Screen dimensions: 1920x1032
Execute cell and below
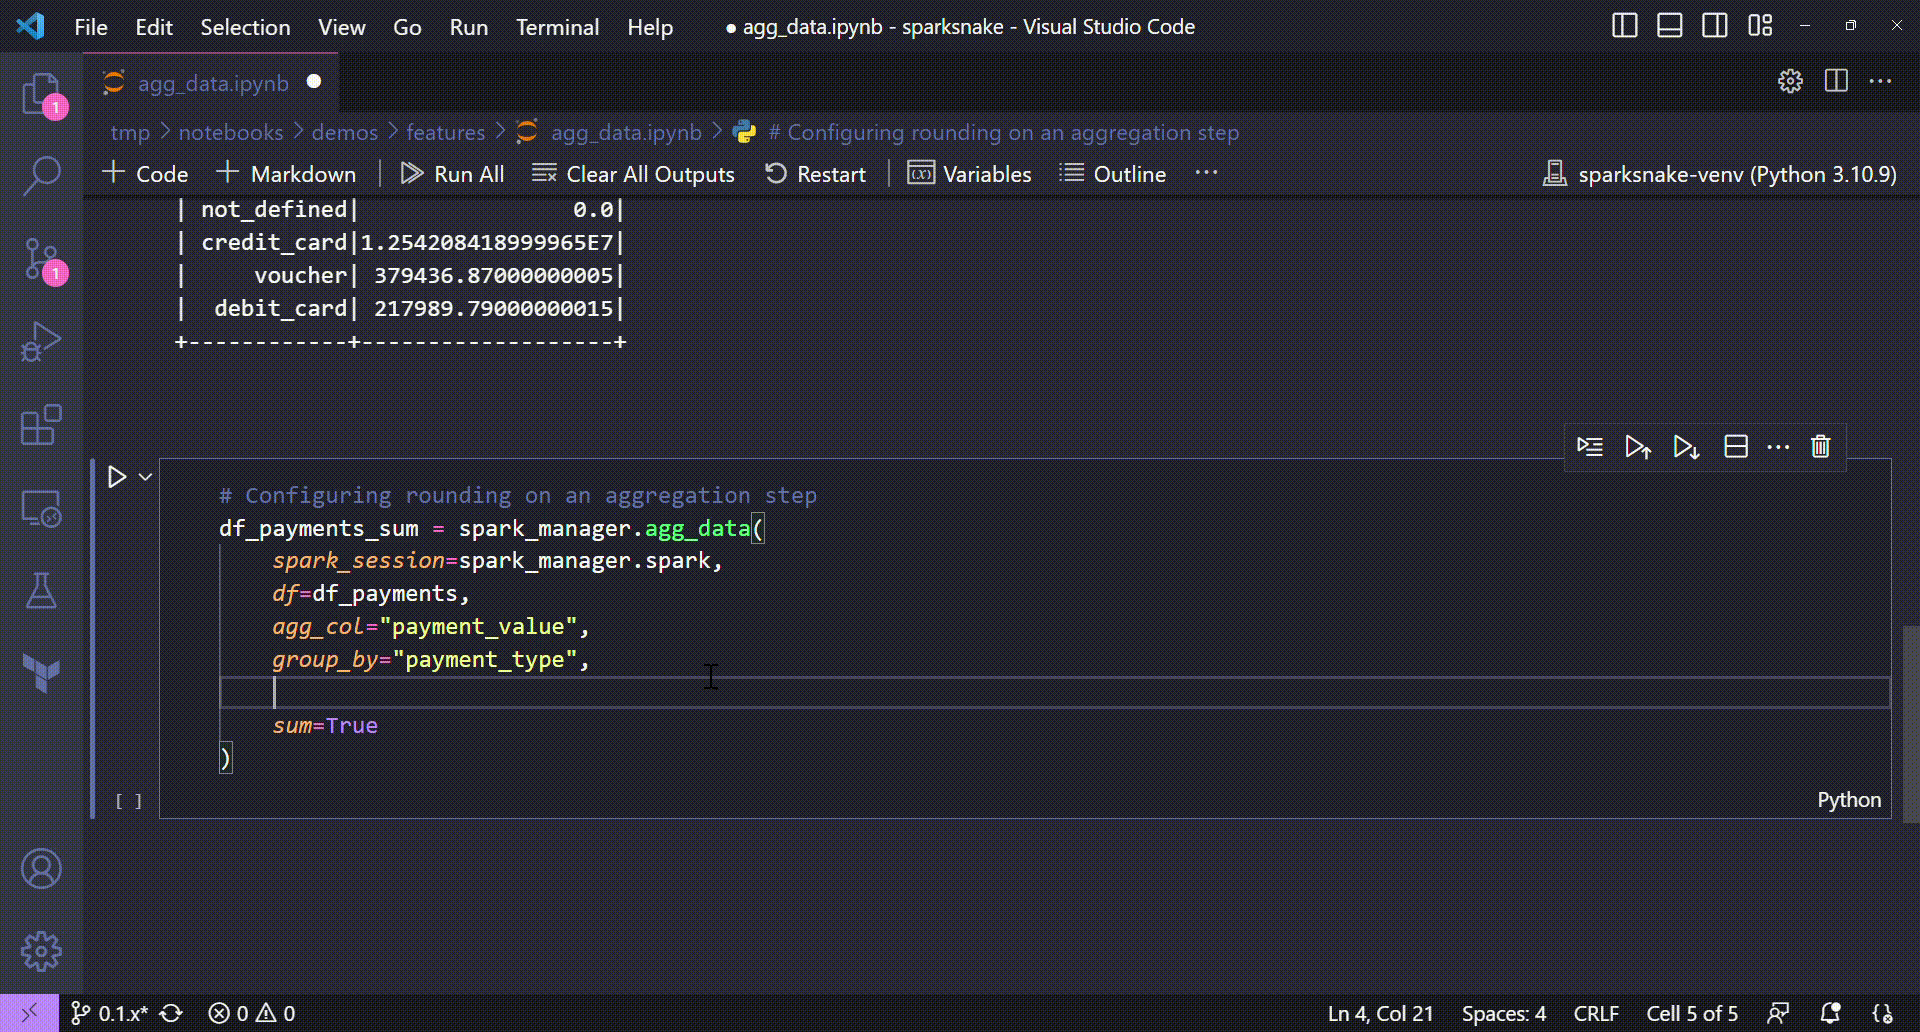pyautogui.click(x=1686, y=447)
